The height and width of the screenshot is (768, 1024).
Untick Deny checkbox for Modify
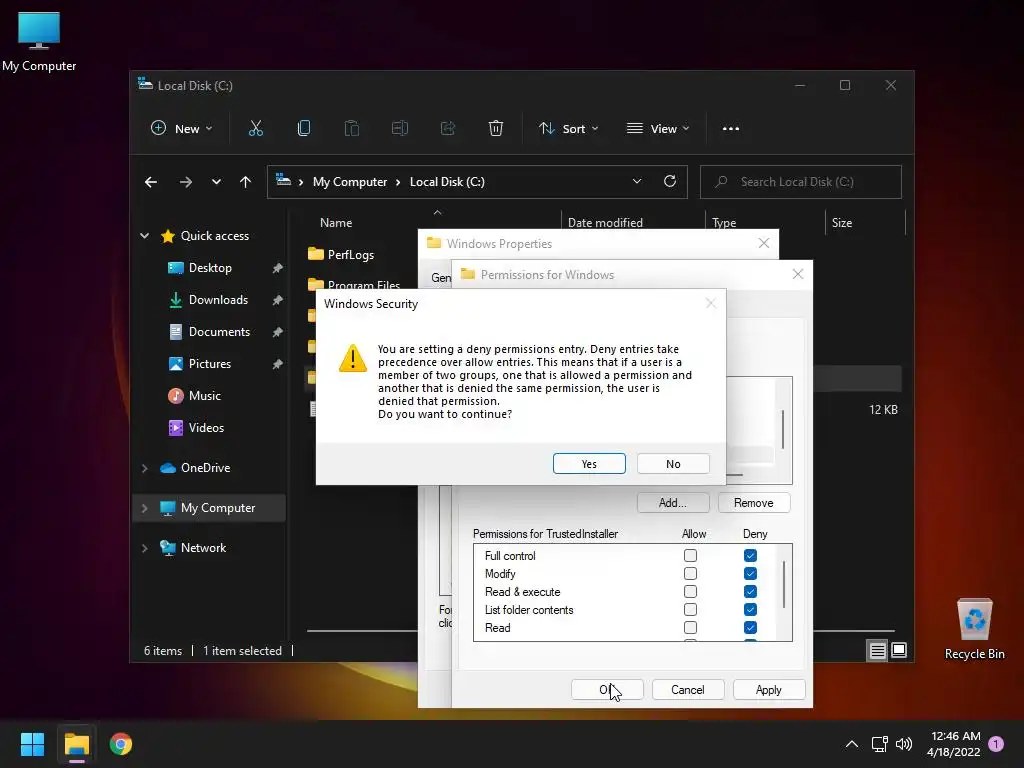coord(750,573)
